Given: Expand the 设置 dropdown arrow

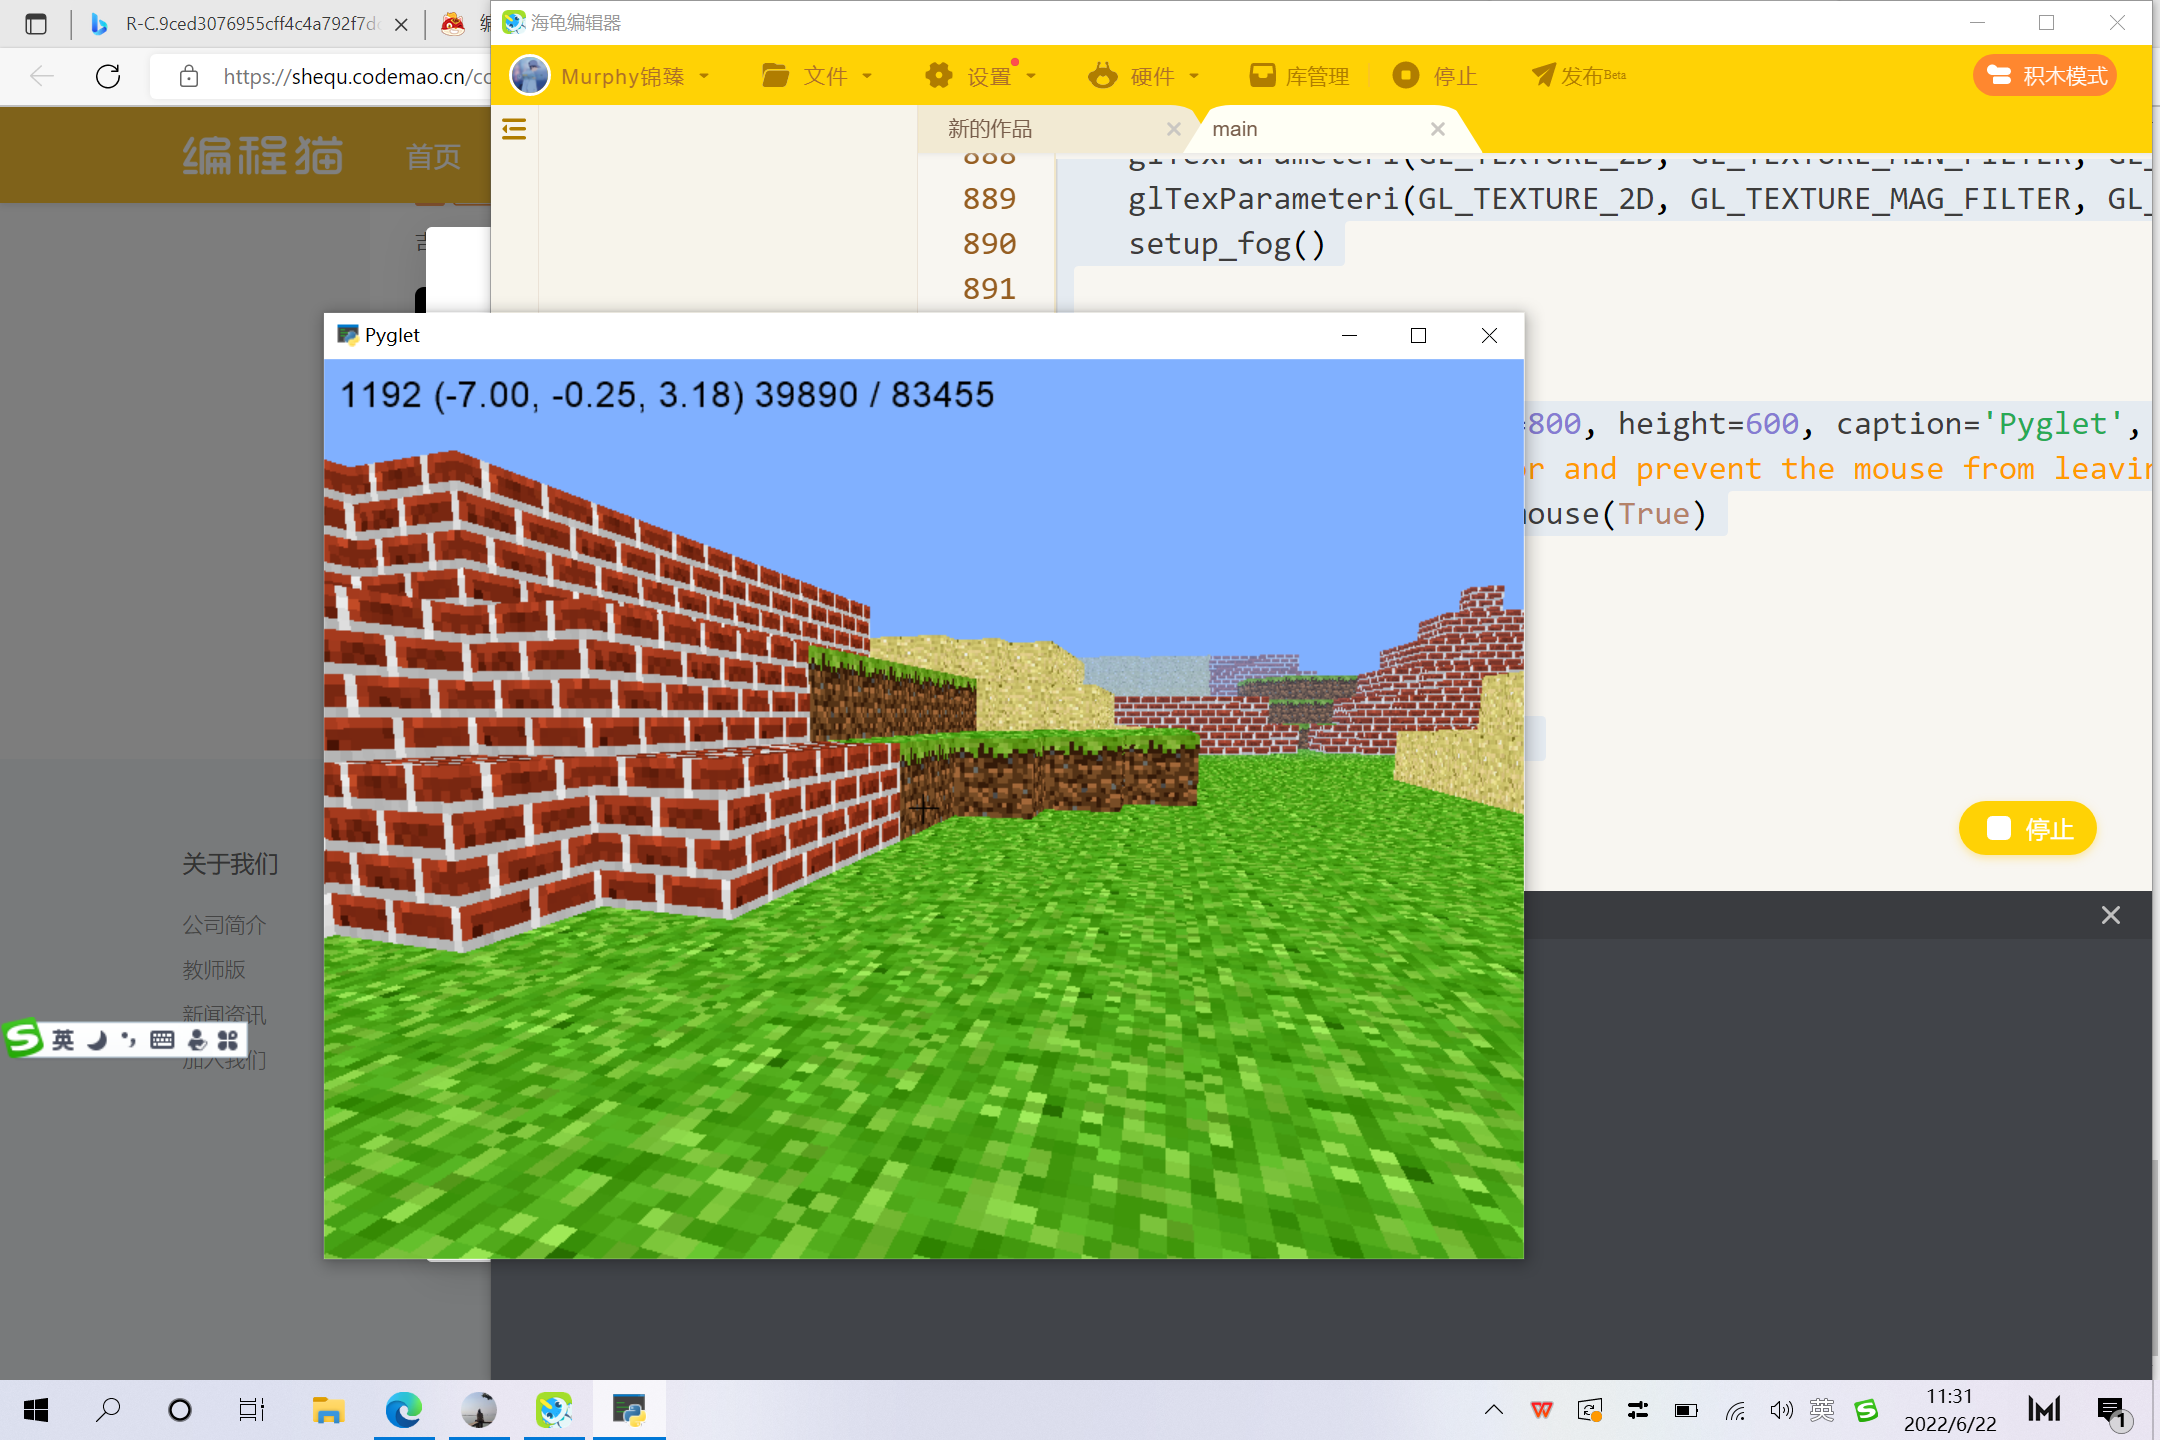Looking at the screenshot, I should [x=1031, y=76].
